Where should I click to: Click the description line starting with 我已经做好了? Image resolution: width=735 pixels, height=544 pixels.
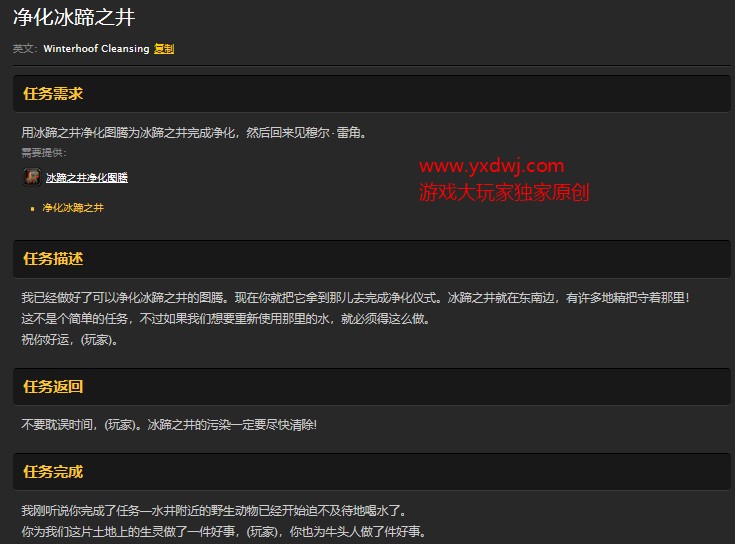tap(355, 298)
